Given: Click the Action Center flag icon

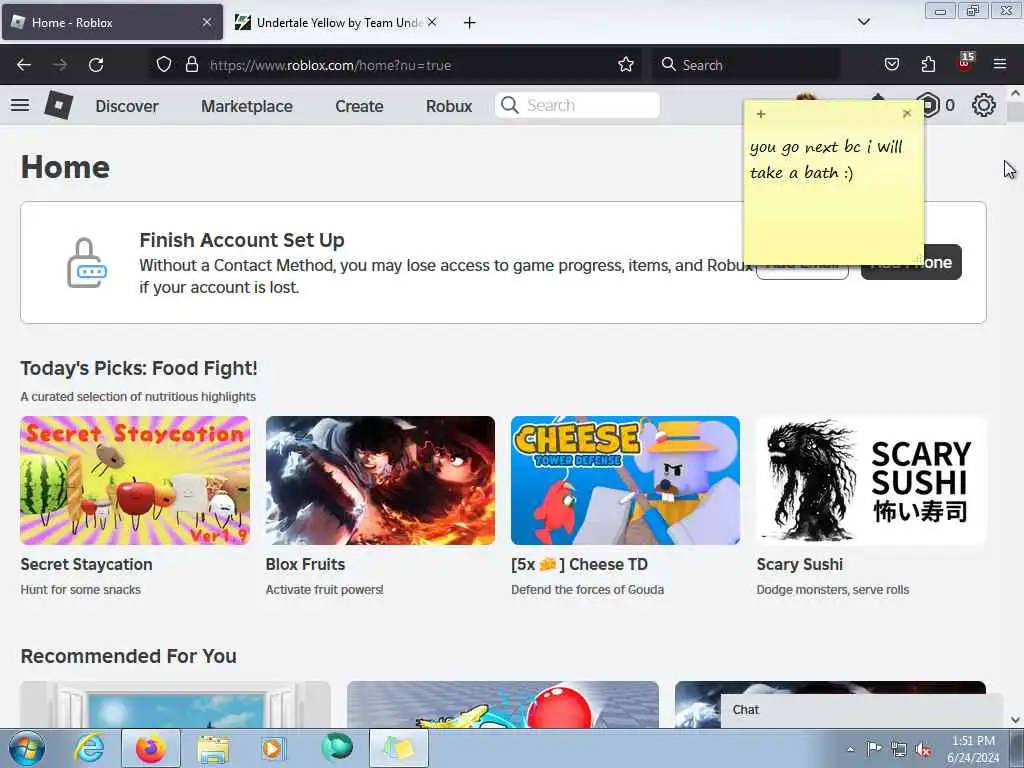Looking at the screenshot, I should pyautogui.click(x=874, y=749).
